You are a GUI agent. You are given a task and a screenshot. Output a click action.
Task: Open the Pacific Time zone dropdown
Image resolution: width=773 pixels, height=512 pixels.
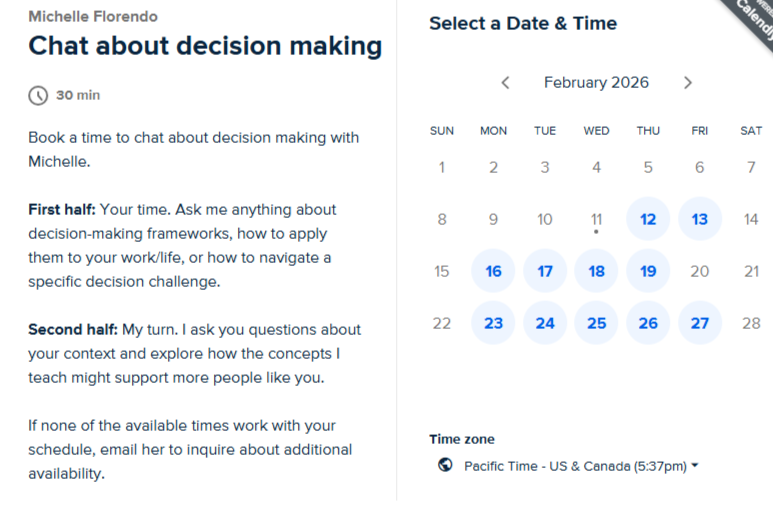(x=581, y=466)
